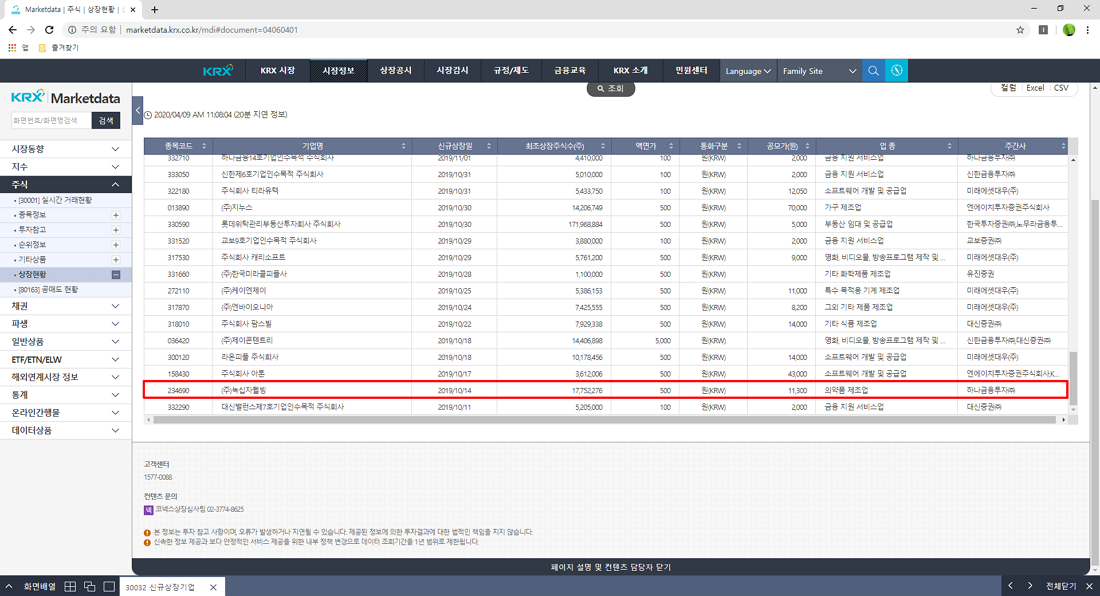Go back in the browser
The height and width of the screenshot is (596, 1100).
point(13,30)
